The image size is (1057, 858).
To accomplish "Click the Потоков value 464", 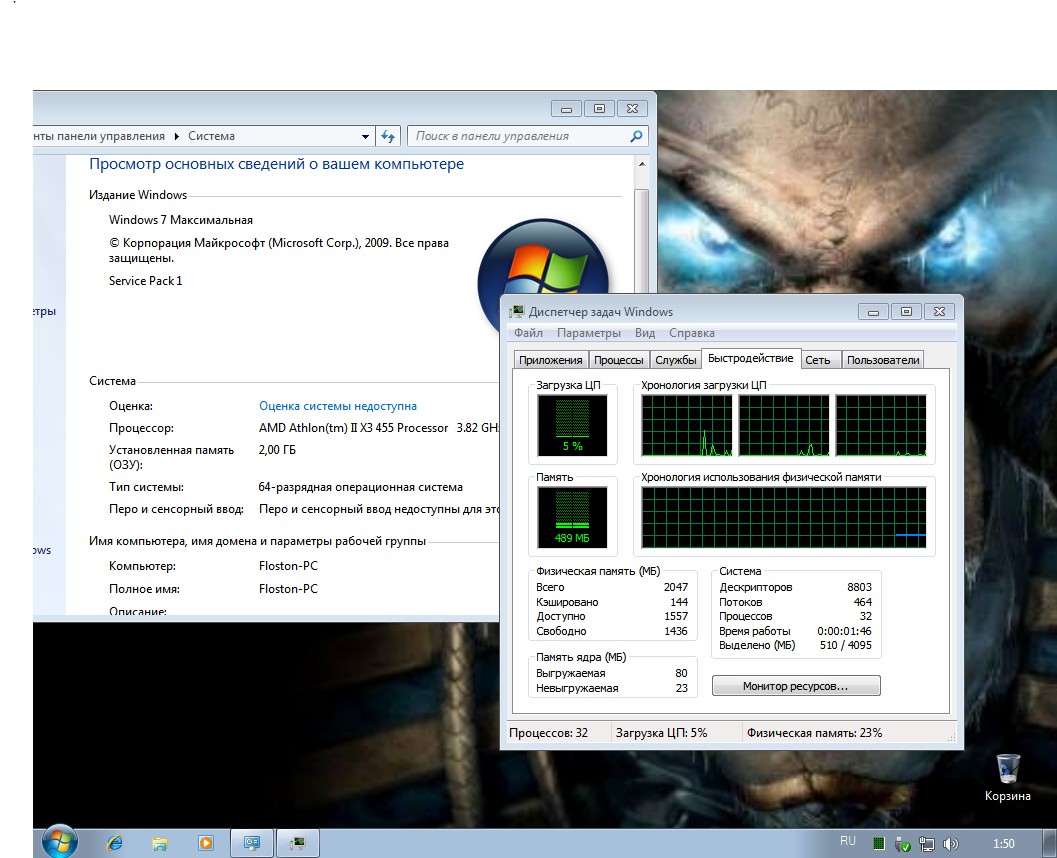I will tap(863, 602).
